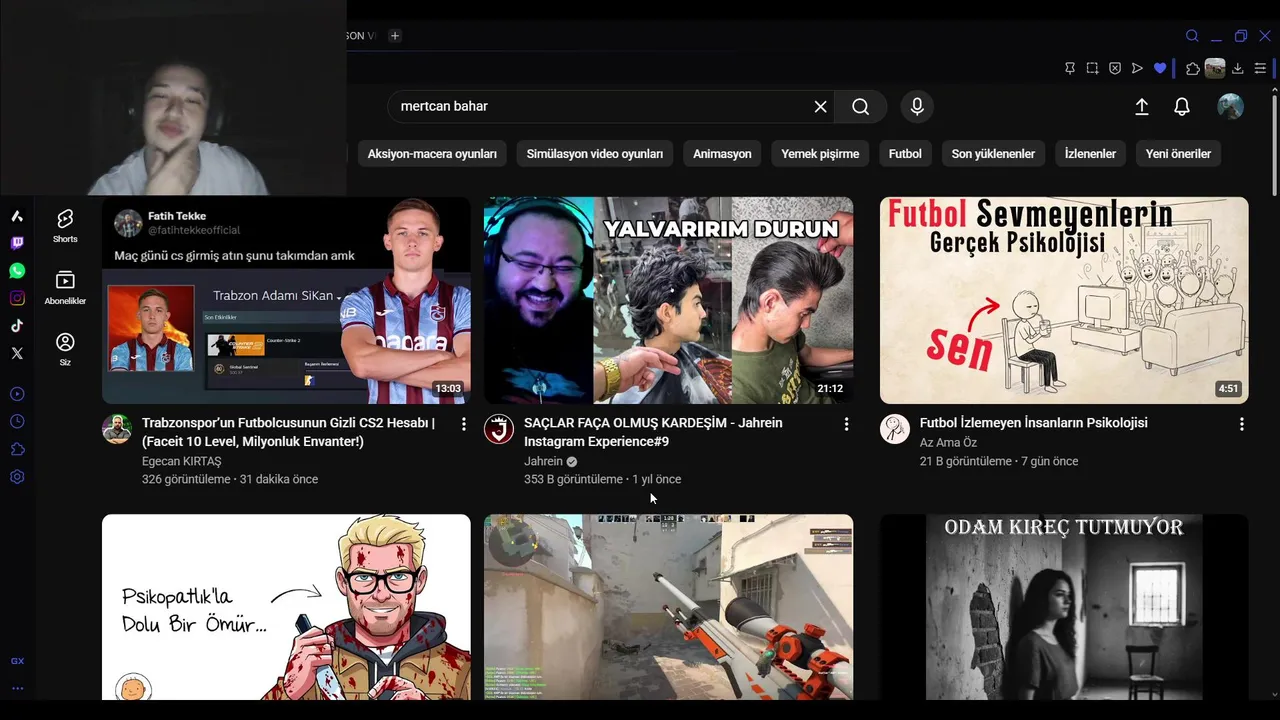This screenshot has height=720, width=1280.
Task: Open Futbol İzlemeyen İnsanların Psikolojisi title
Action: tap(1034, 423)
